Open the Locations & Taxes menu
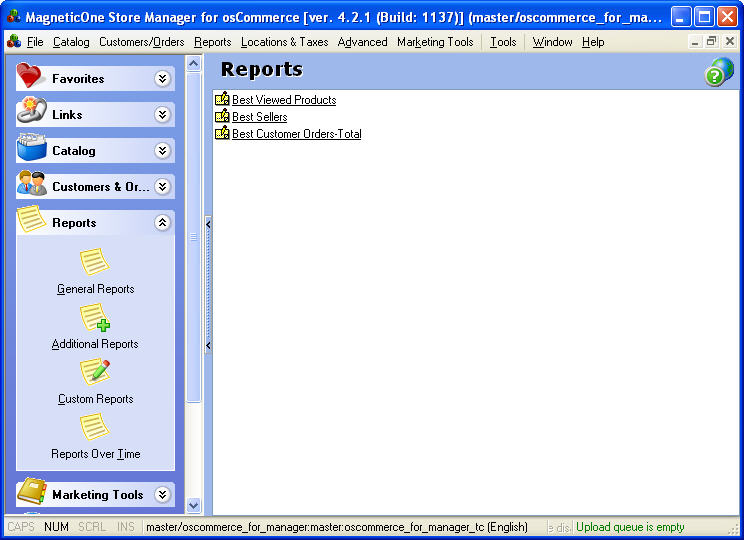Viewport: 744px width, 540px height. tap(284, 42)
